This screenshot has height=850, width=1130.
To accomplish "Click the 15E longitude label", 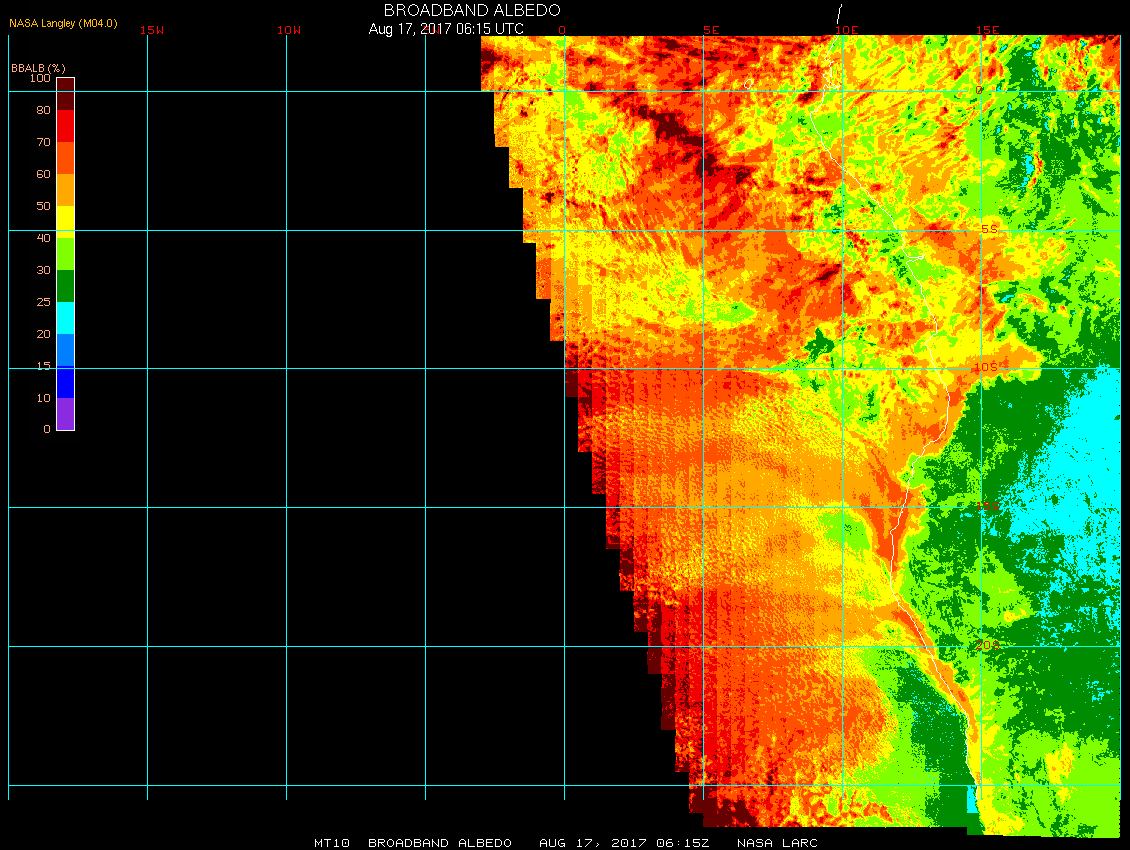I will point(988,30).
